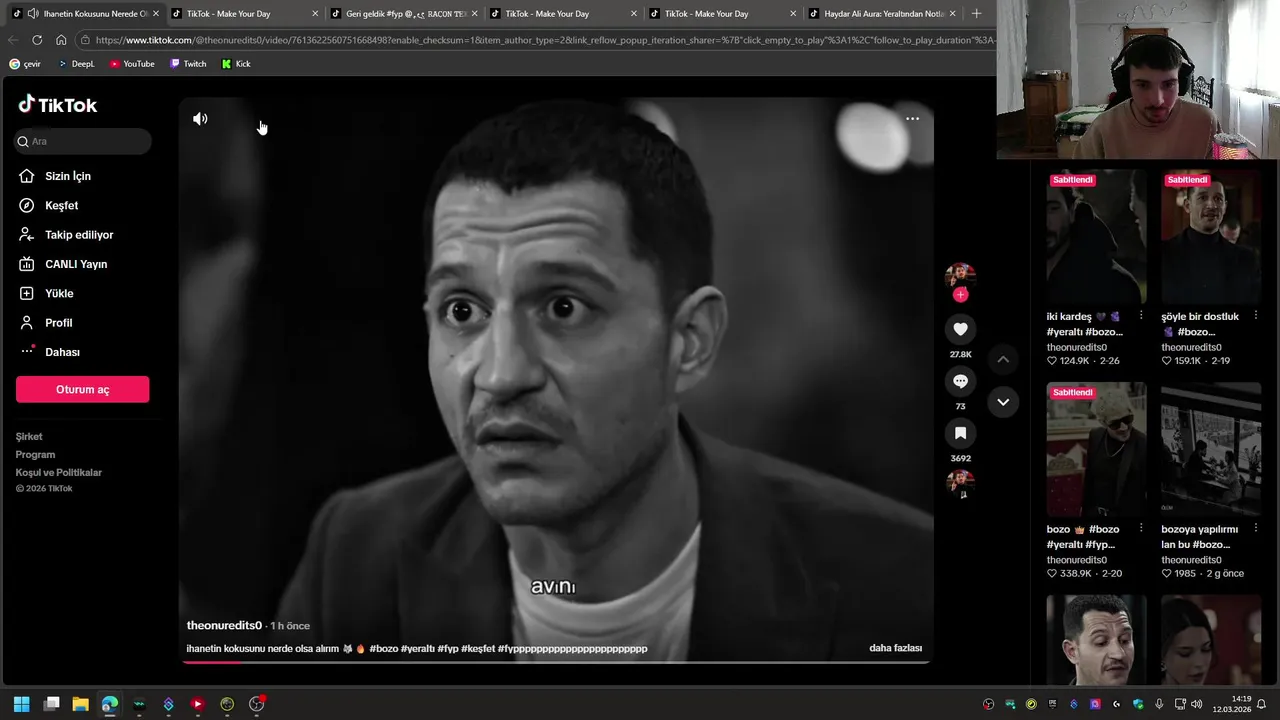Expand Koşul ve Politikalar section

pyautogui.click(x=59, y=473)
